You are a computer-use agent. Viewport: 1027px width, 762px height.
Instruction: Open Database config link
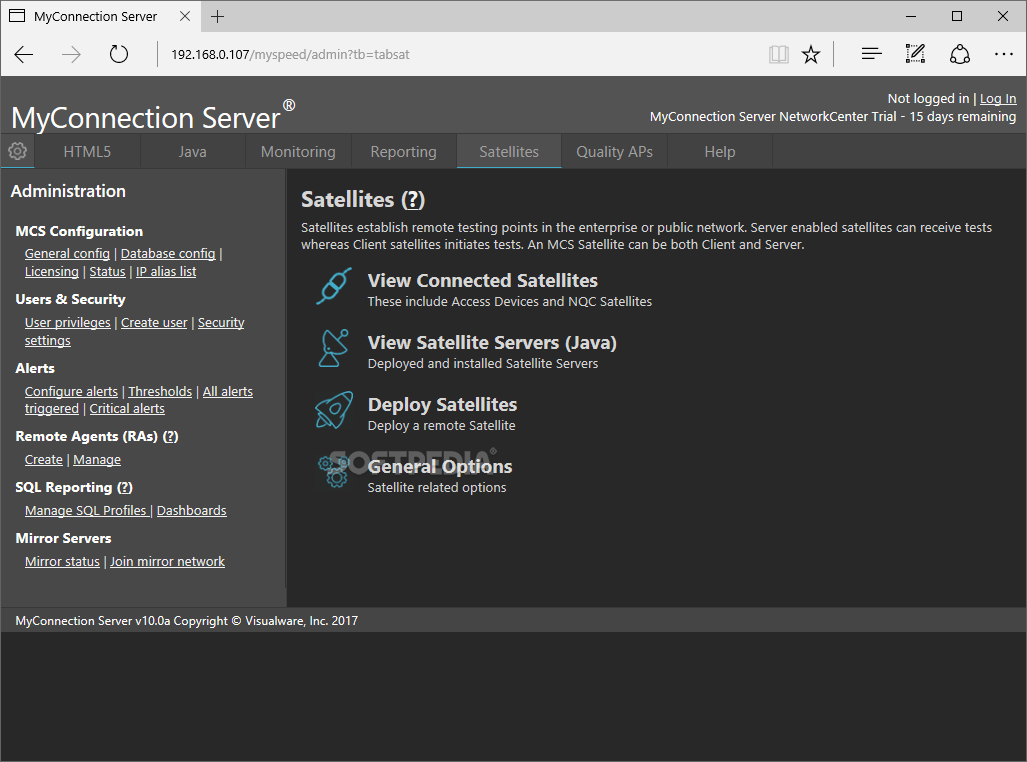(168, 254)
